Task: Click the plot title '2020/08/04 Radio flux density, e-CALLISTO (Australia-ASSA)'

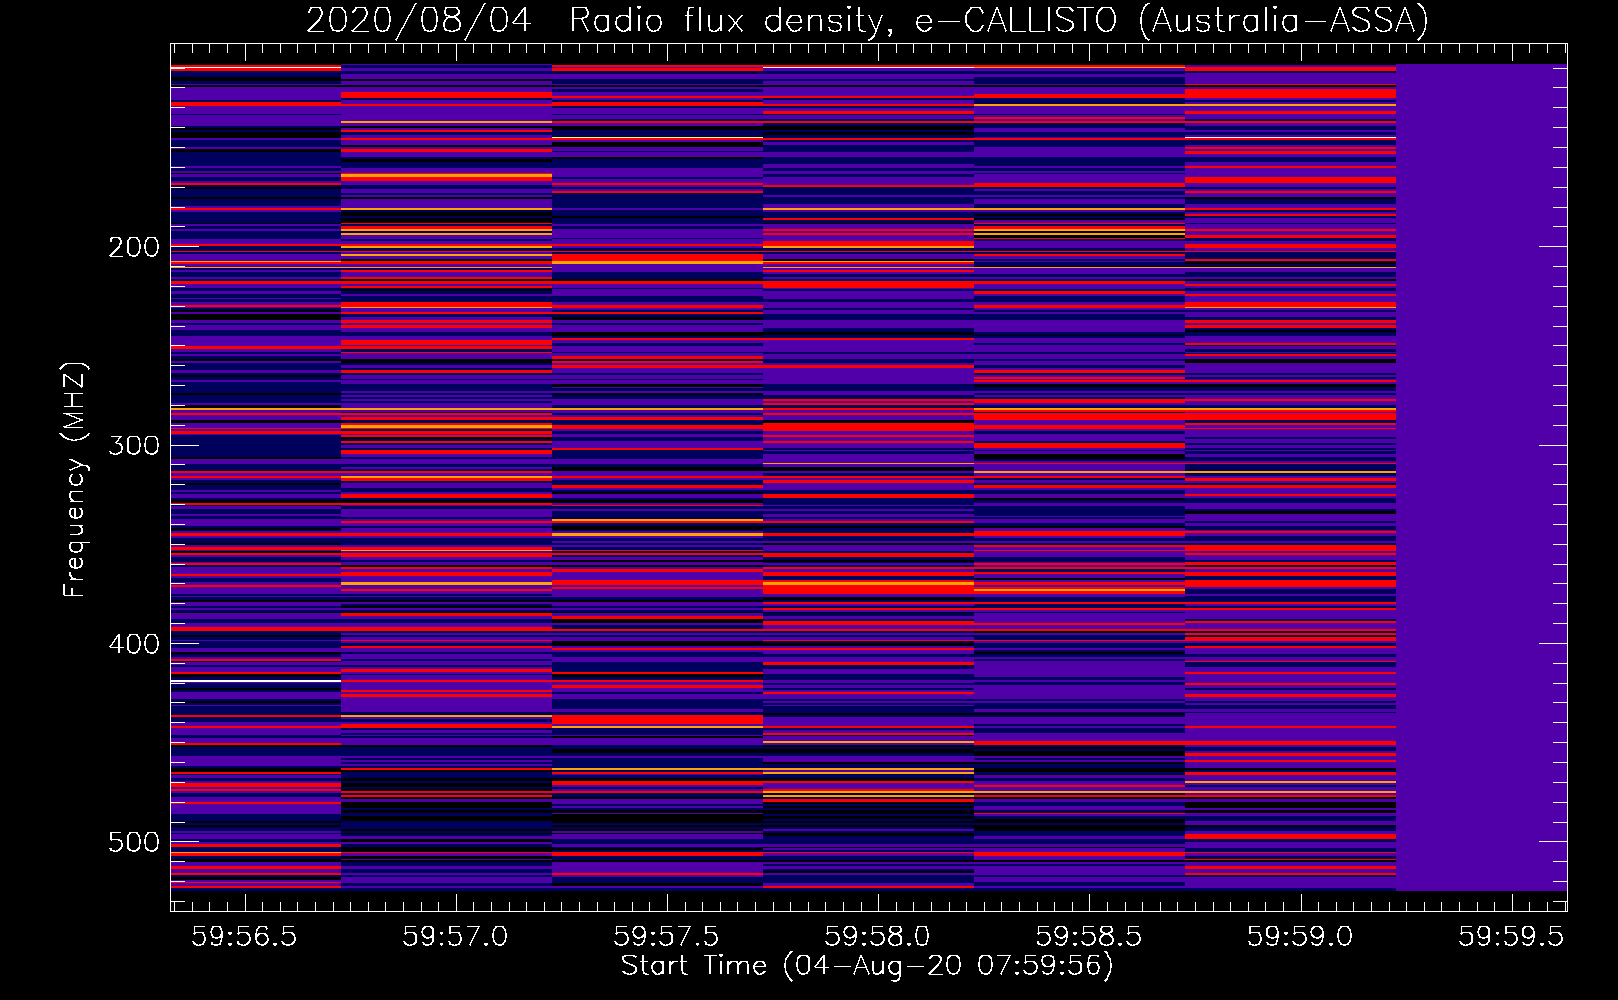Action: (x=867, y=20)
